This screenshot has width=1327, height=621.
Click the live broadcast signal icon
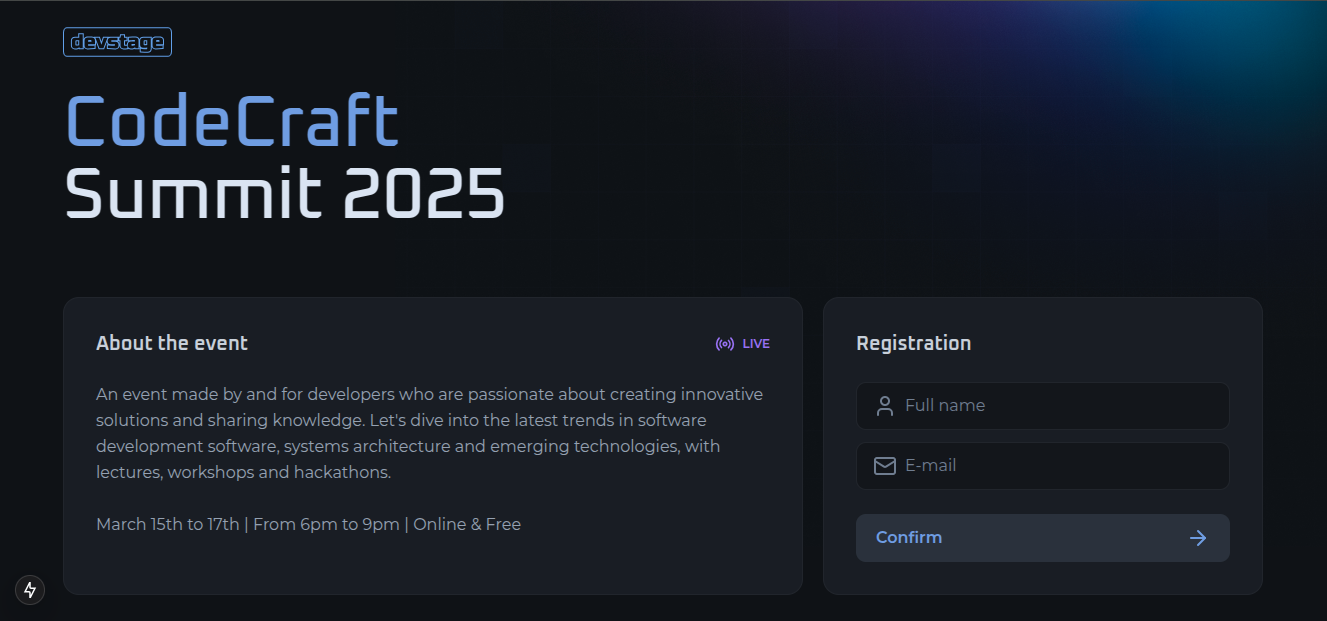click(725, 344)
